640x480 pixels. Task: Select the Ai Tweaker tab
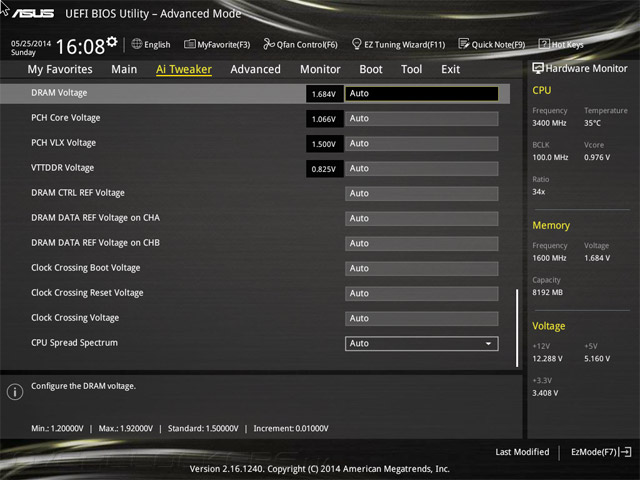[184, 69]
